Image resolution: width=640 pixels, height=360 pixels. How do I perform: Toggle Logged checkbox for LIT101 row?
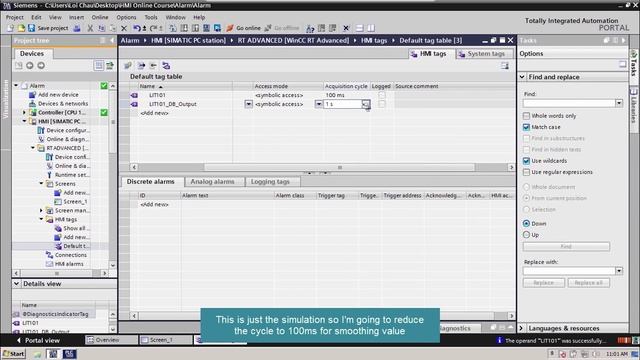(x=381, y=95)
